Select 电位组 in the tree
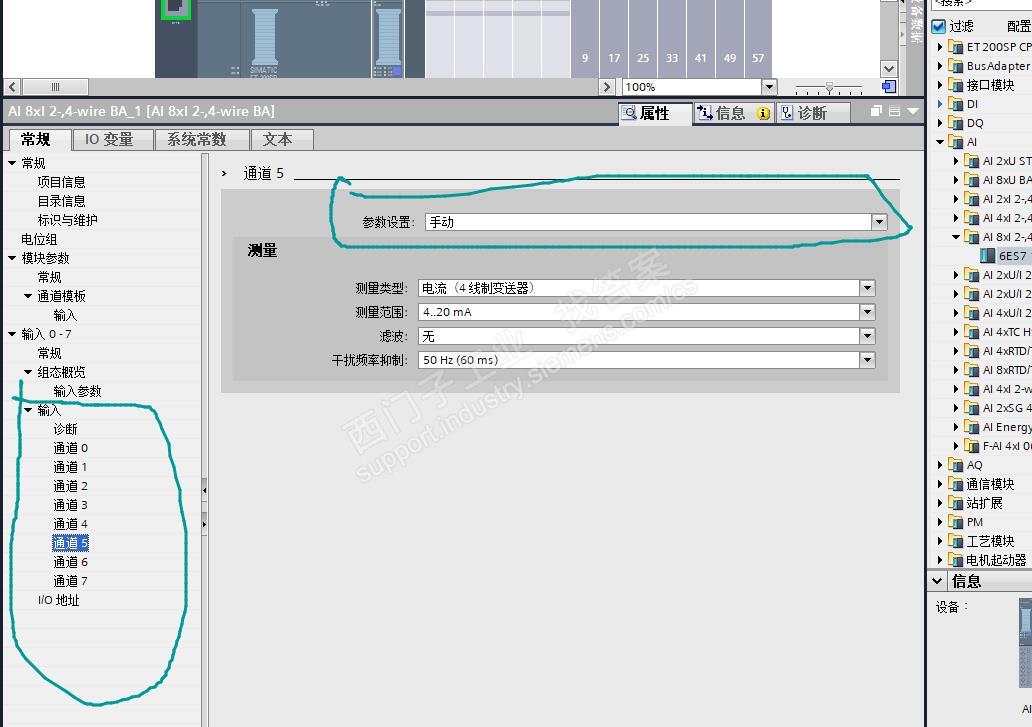The width and height of the screenshot is (1032, 727). coord(39,239)
